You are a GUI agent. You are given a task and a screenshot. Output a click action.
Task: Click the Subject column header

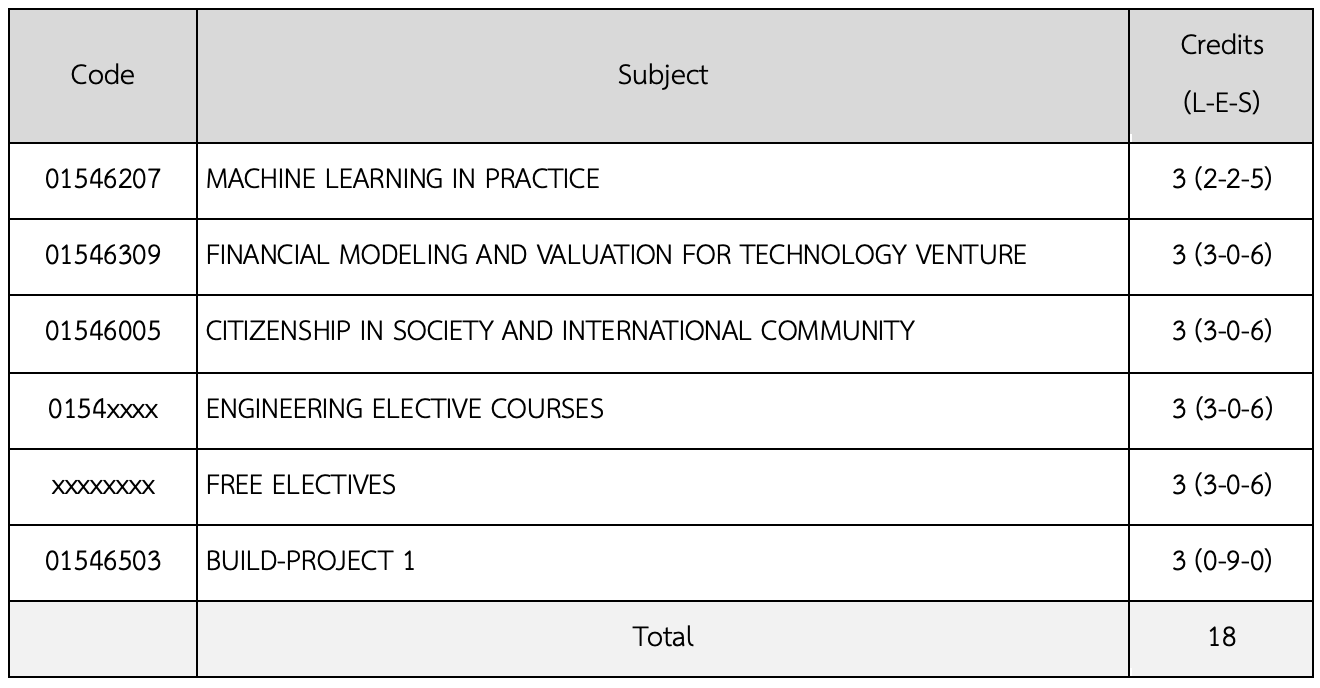(x=662, y=75)
